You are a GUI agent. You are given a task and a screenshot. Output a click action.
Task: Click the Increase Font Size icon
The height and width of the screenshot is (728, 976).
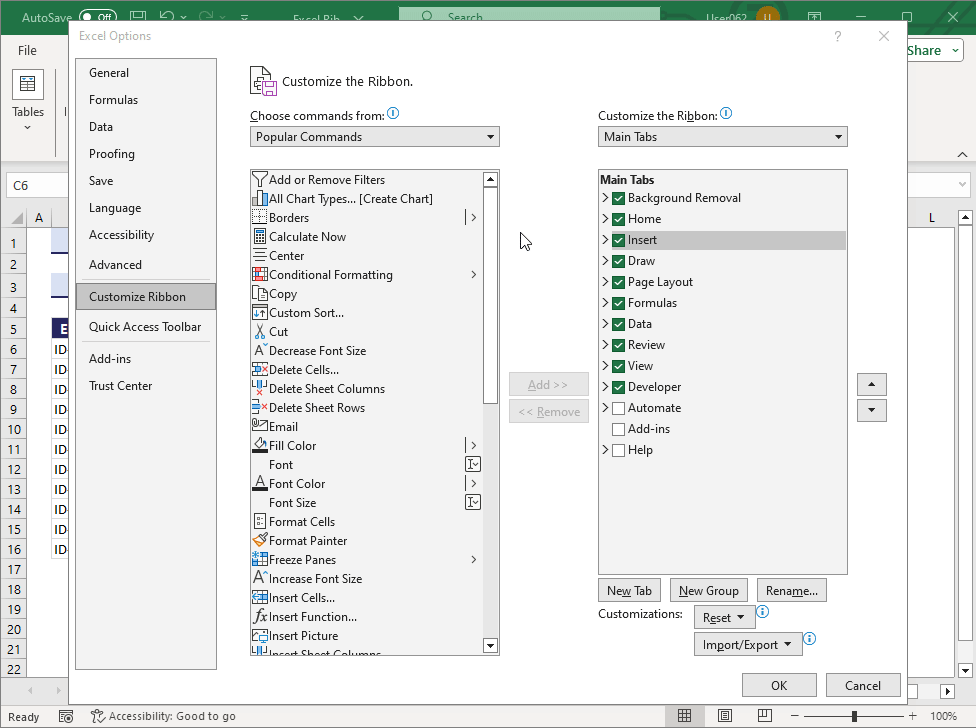pos(260,578)
